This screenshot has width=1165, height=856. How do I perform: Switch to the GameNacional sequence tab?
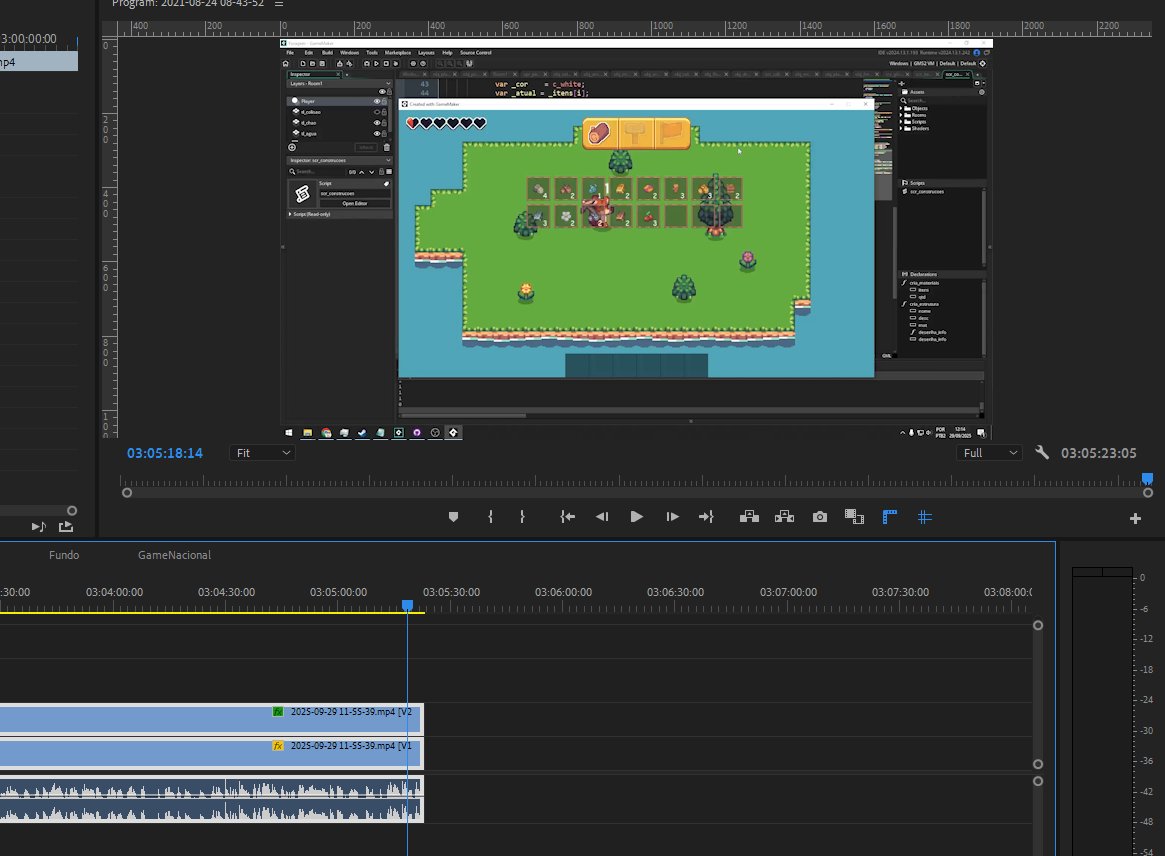pyautogui.click(x=174, y=555)
